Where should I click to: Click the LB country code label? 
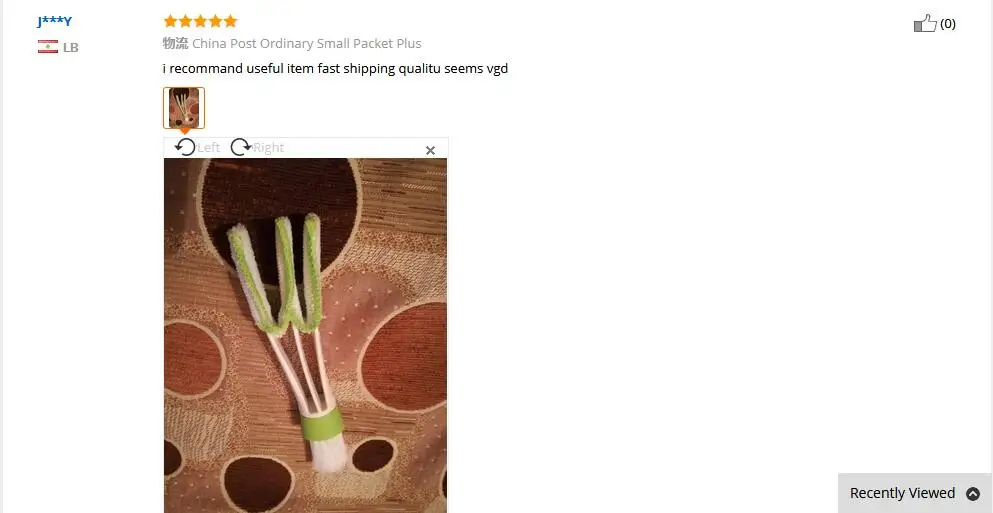(71, 48)
